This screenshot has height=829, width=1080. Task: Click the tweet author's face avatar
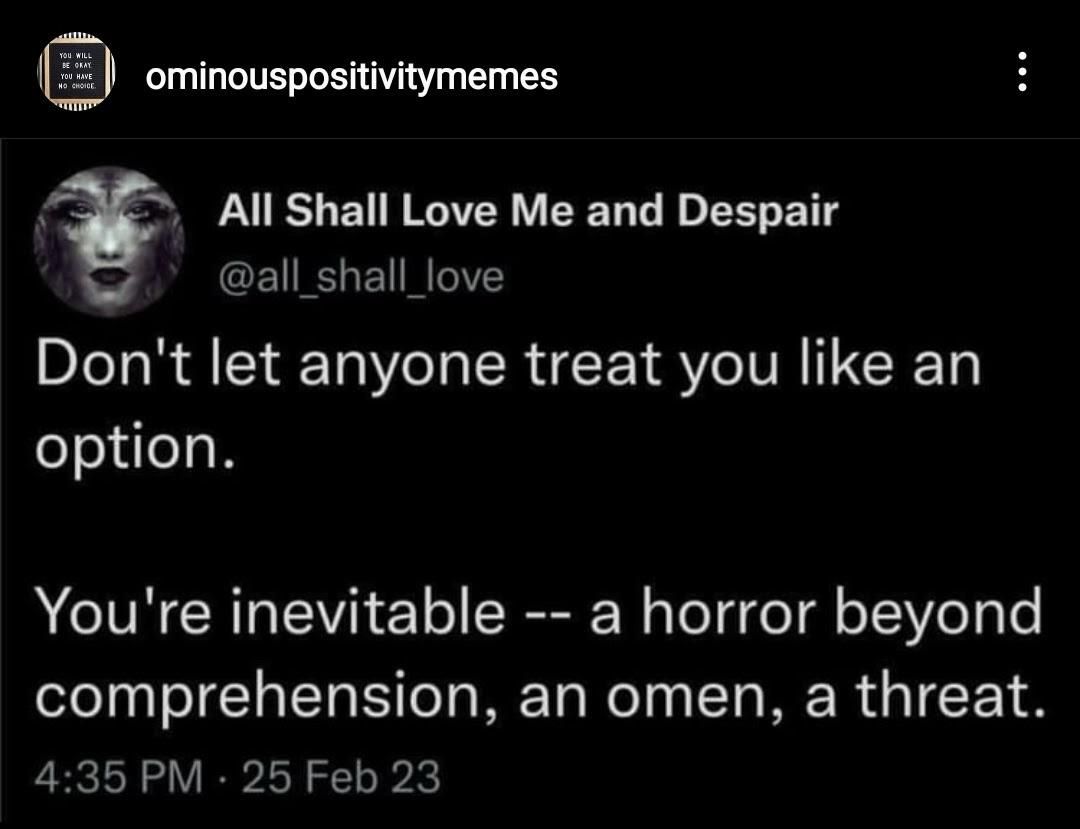pos(110,242)
